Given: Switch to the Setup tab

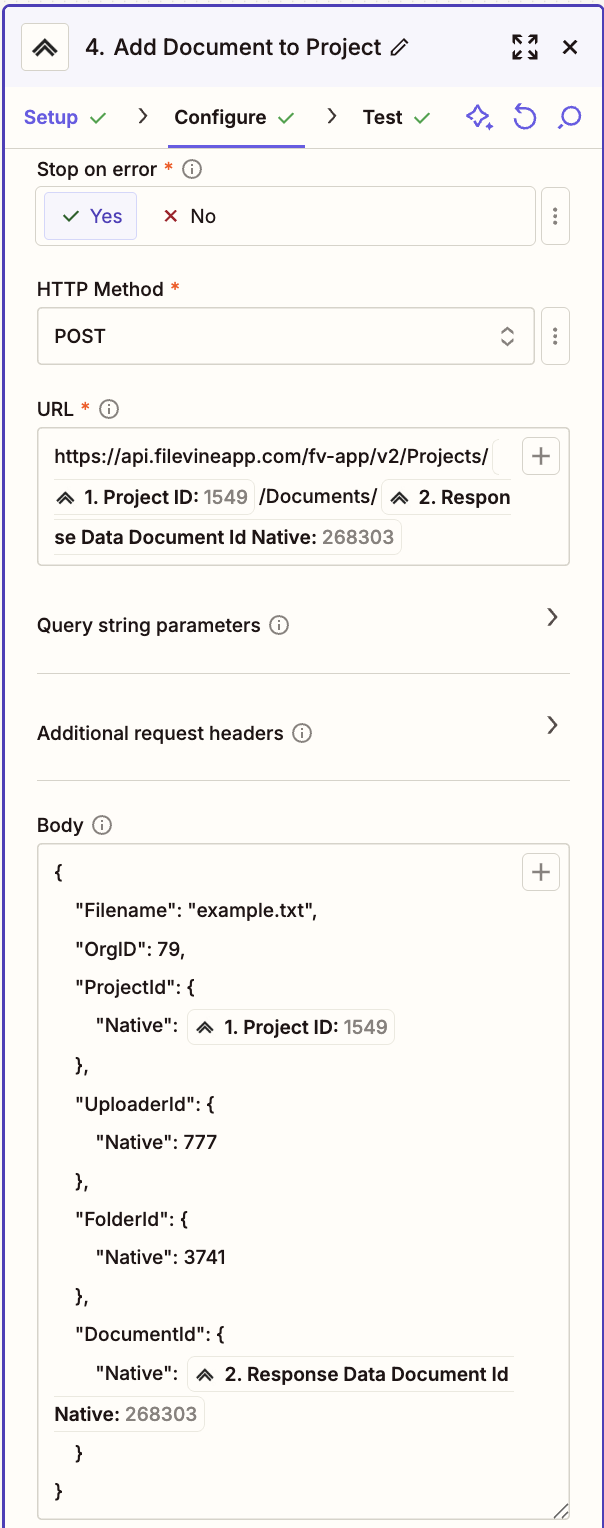Looking at the screenshot, I should pos(51,117).
